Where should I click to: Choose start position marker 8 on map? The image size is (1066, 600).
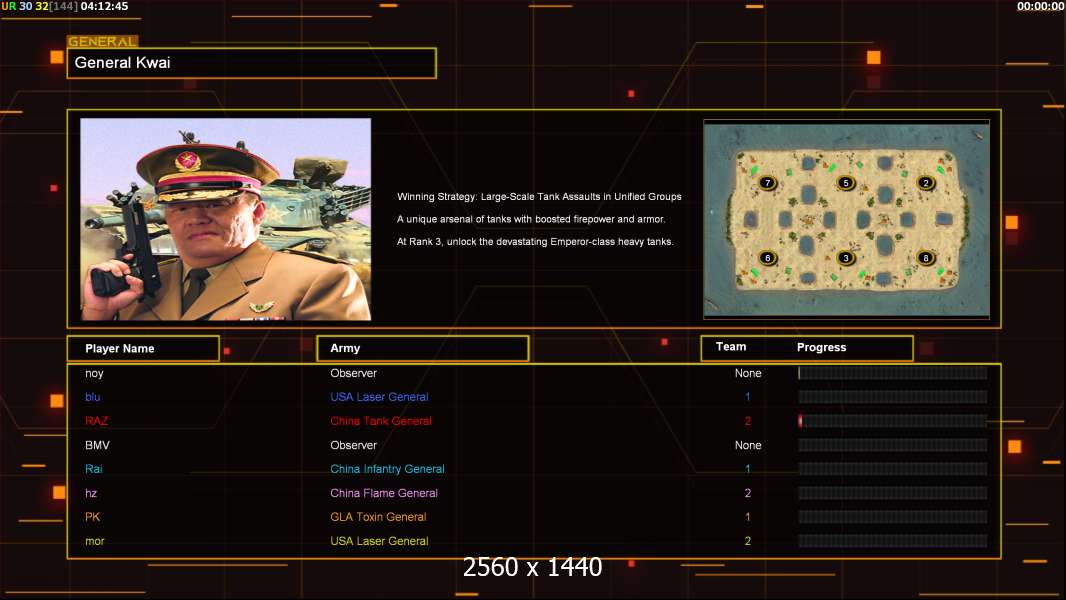point(926,258)
